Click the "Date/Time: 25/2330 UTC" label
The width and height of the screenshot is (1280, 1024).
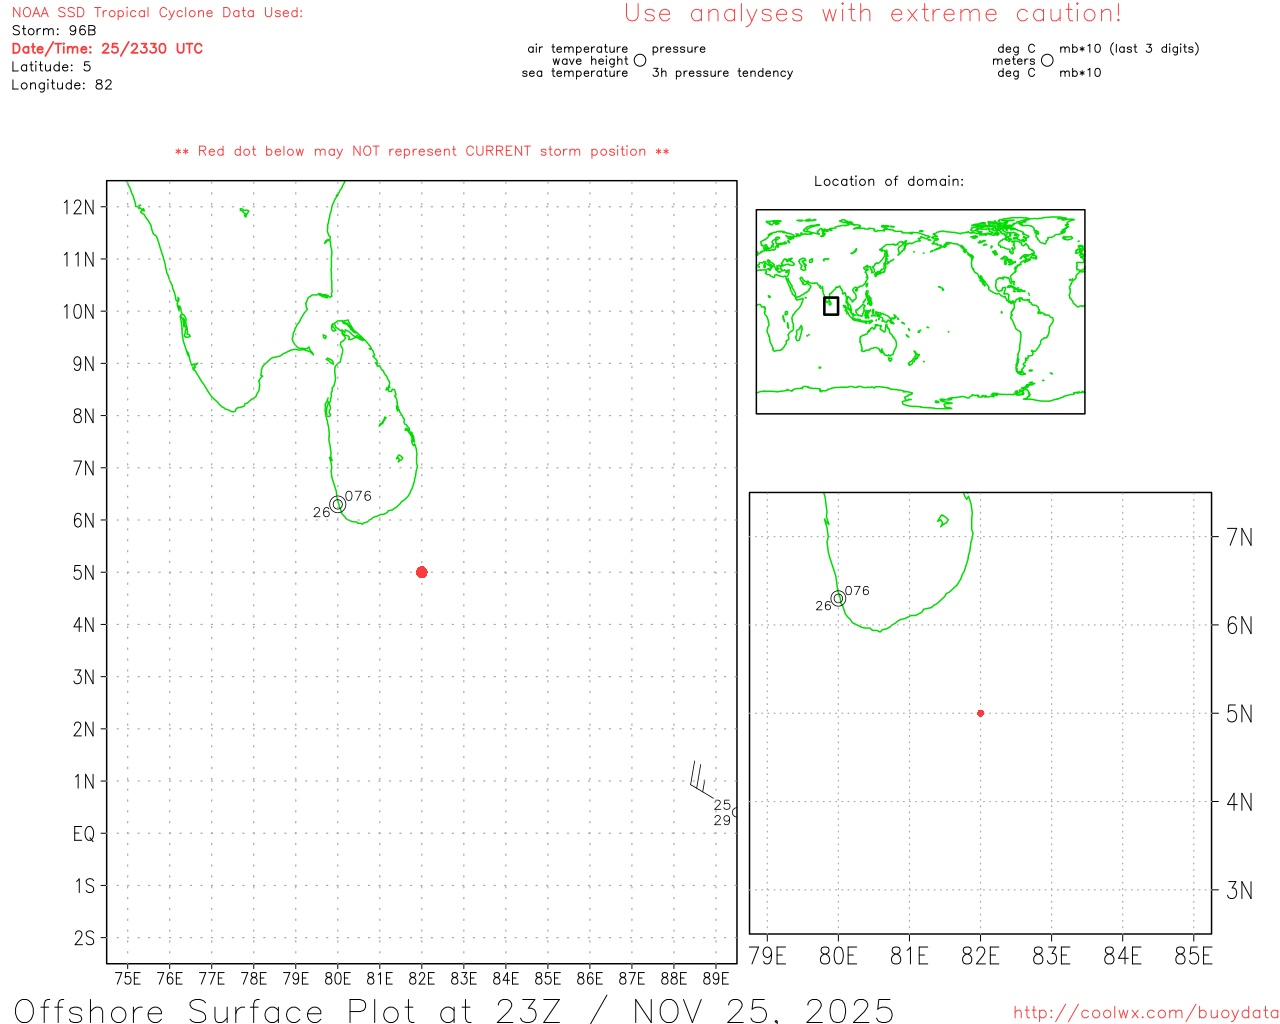click(107, 48)
